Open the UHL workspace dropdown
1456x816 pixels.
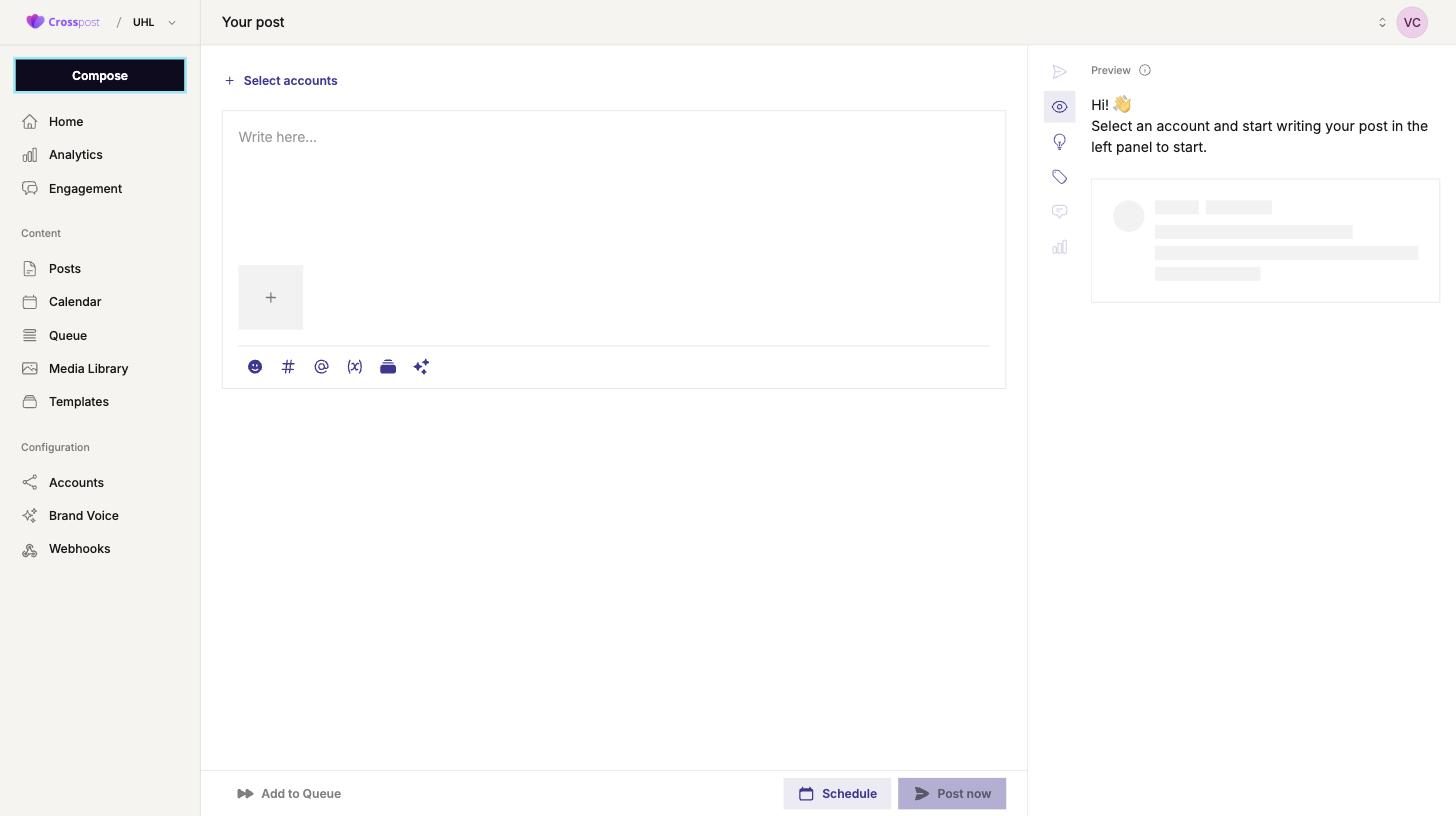pyautogui.click(x=154, y=22)
